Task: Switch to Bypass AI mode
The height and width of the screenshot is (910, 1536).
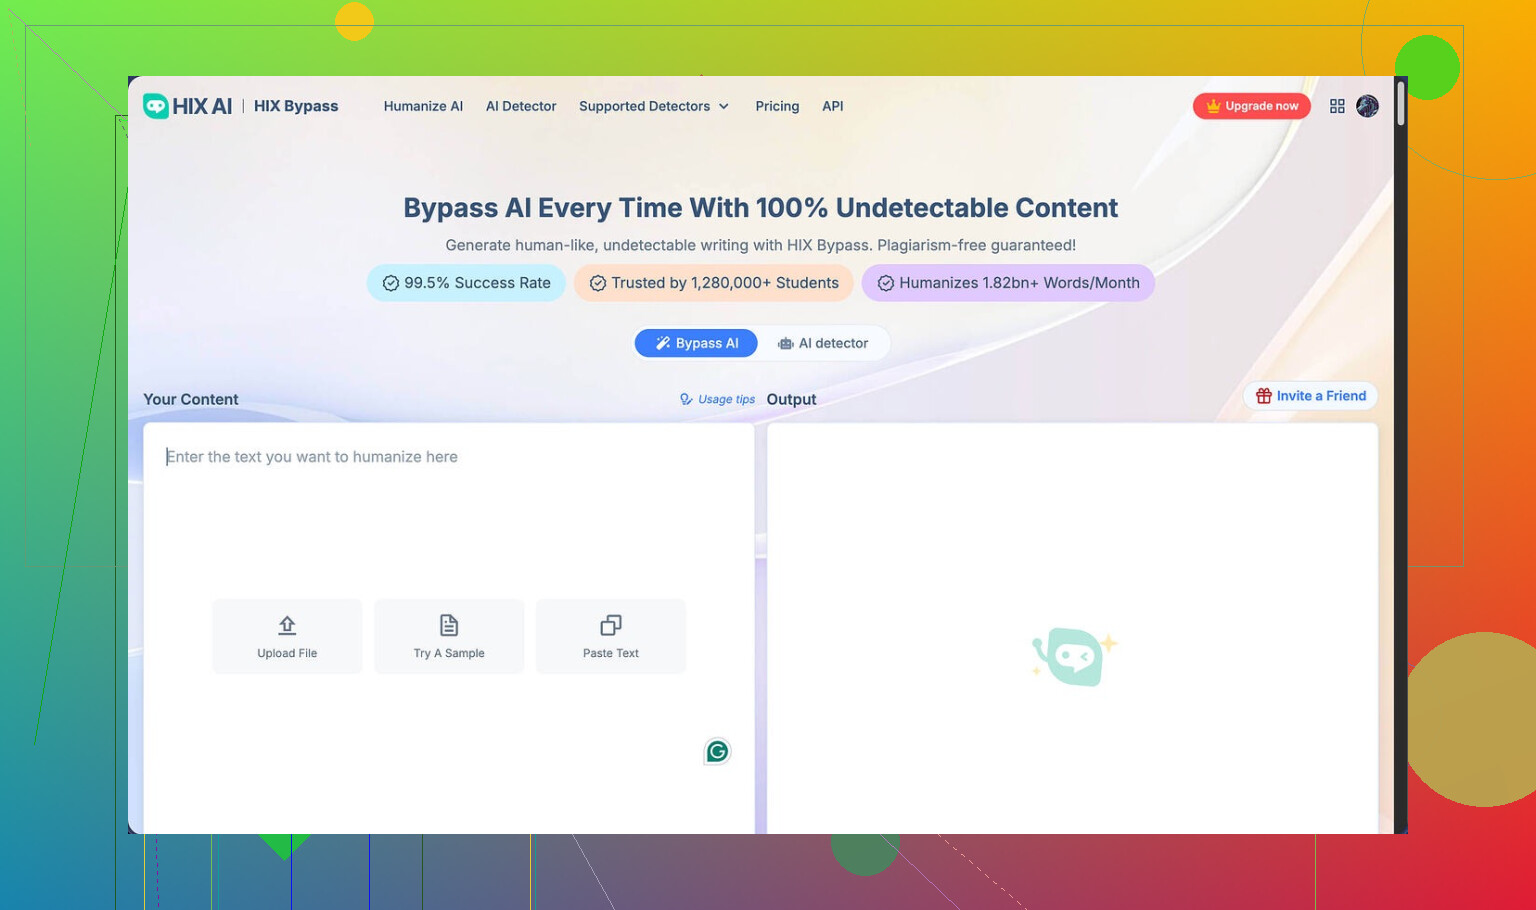Action: coord(696,343)
